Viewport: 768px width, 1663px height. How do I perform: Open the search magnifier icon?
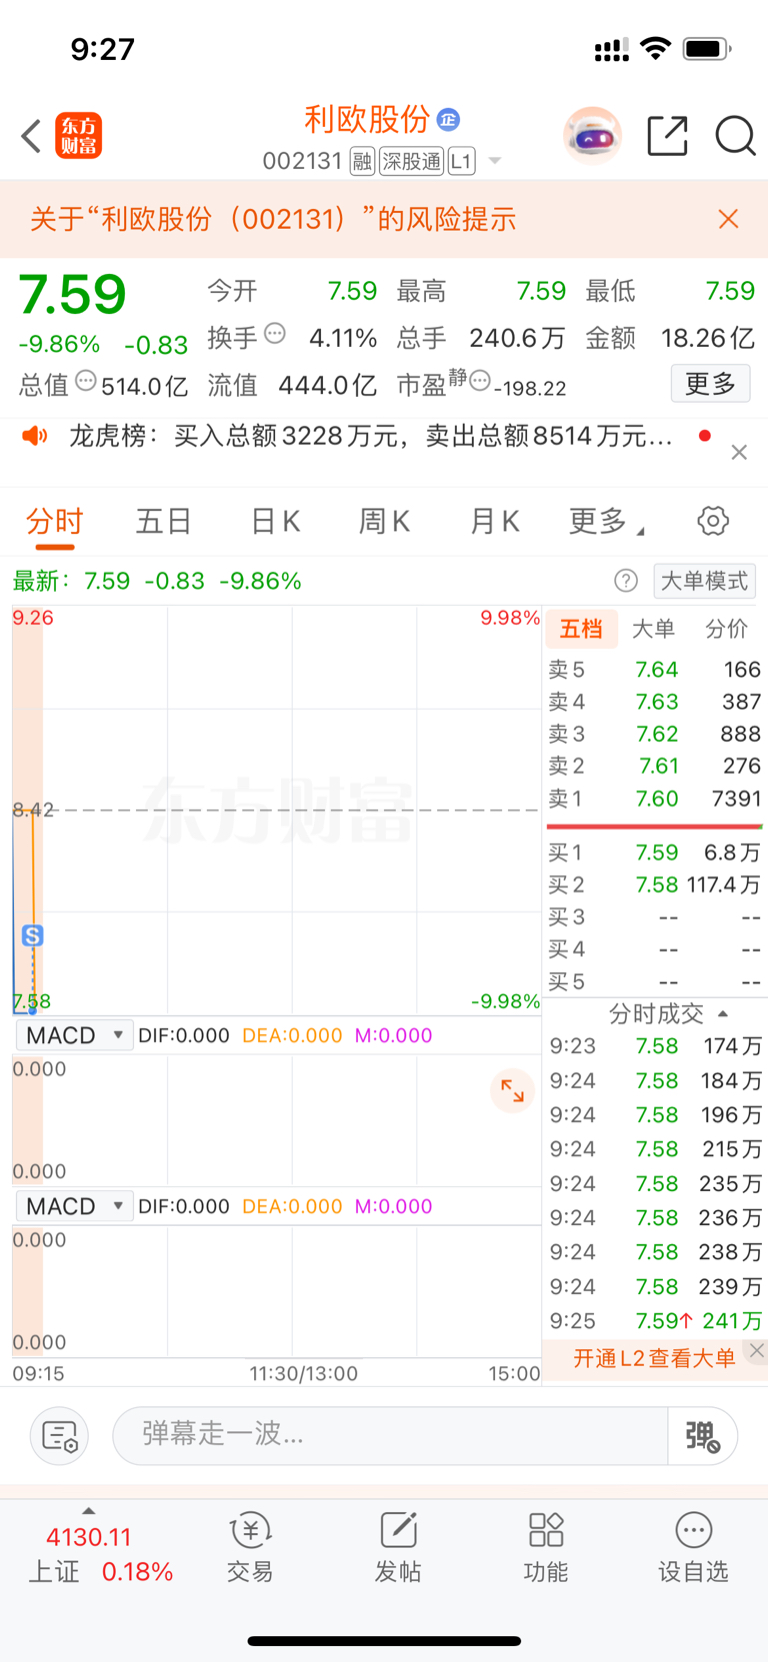coord(735,136)
